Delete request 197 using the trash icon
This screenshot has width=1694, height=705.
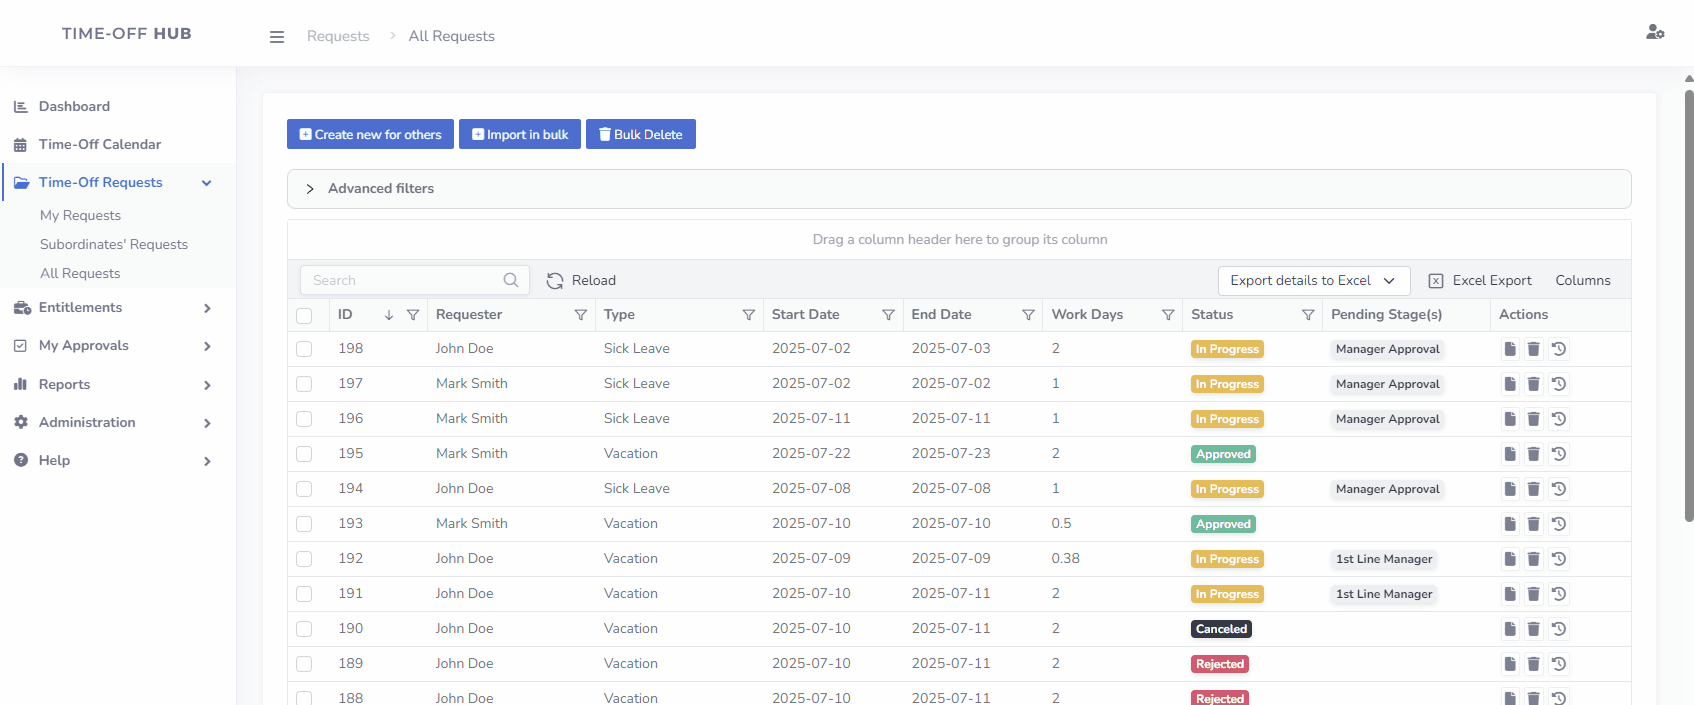[x=1533, y=384]
